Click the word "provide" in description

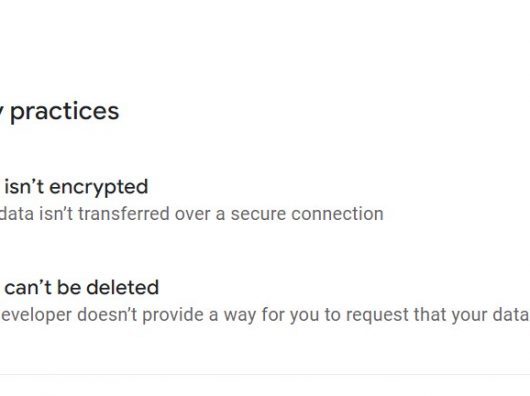[x=172, y=316]
